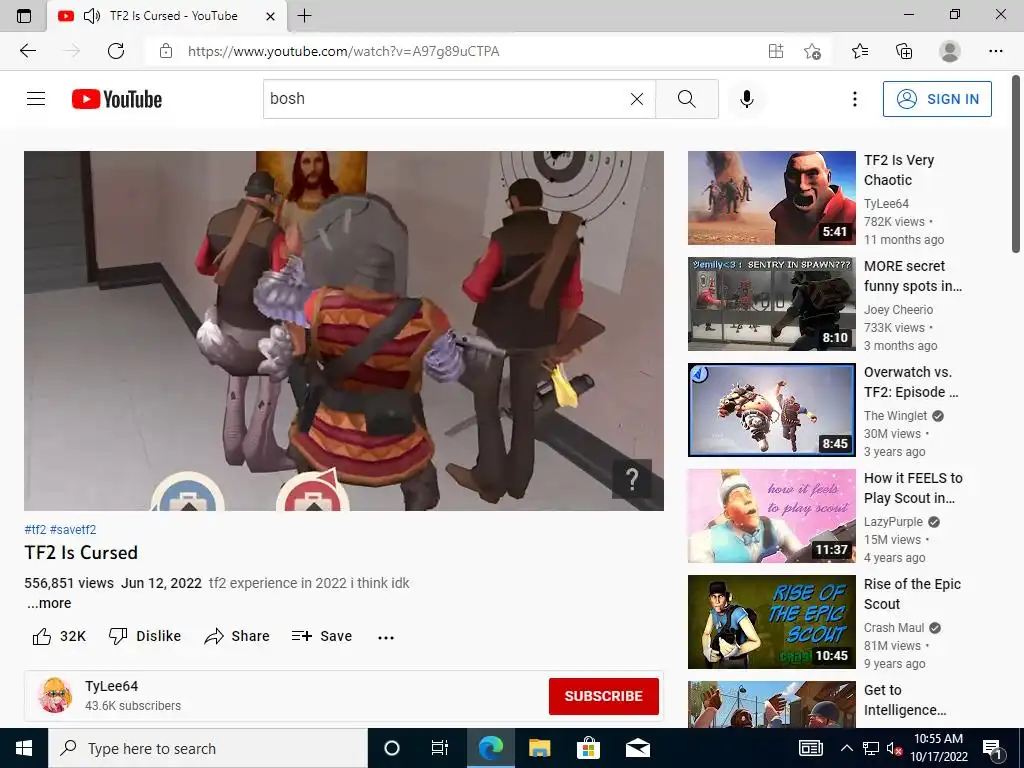
Task: Open The Winglet channel name
Action: [895, 416]
